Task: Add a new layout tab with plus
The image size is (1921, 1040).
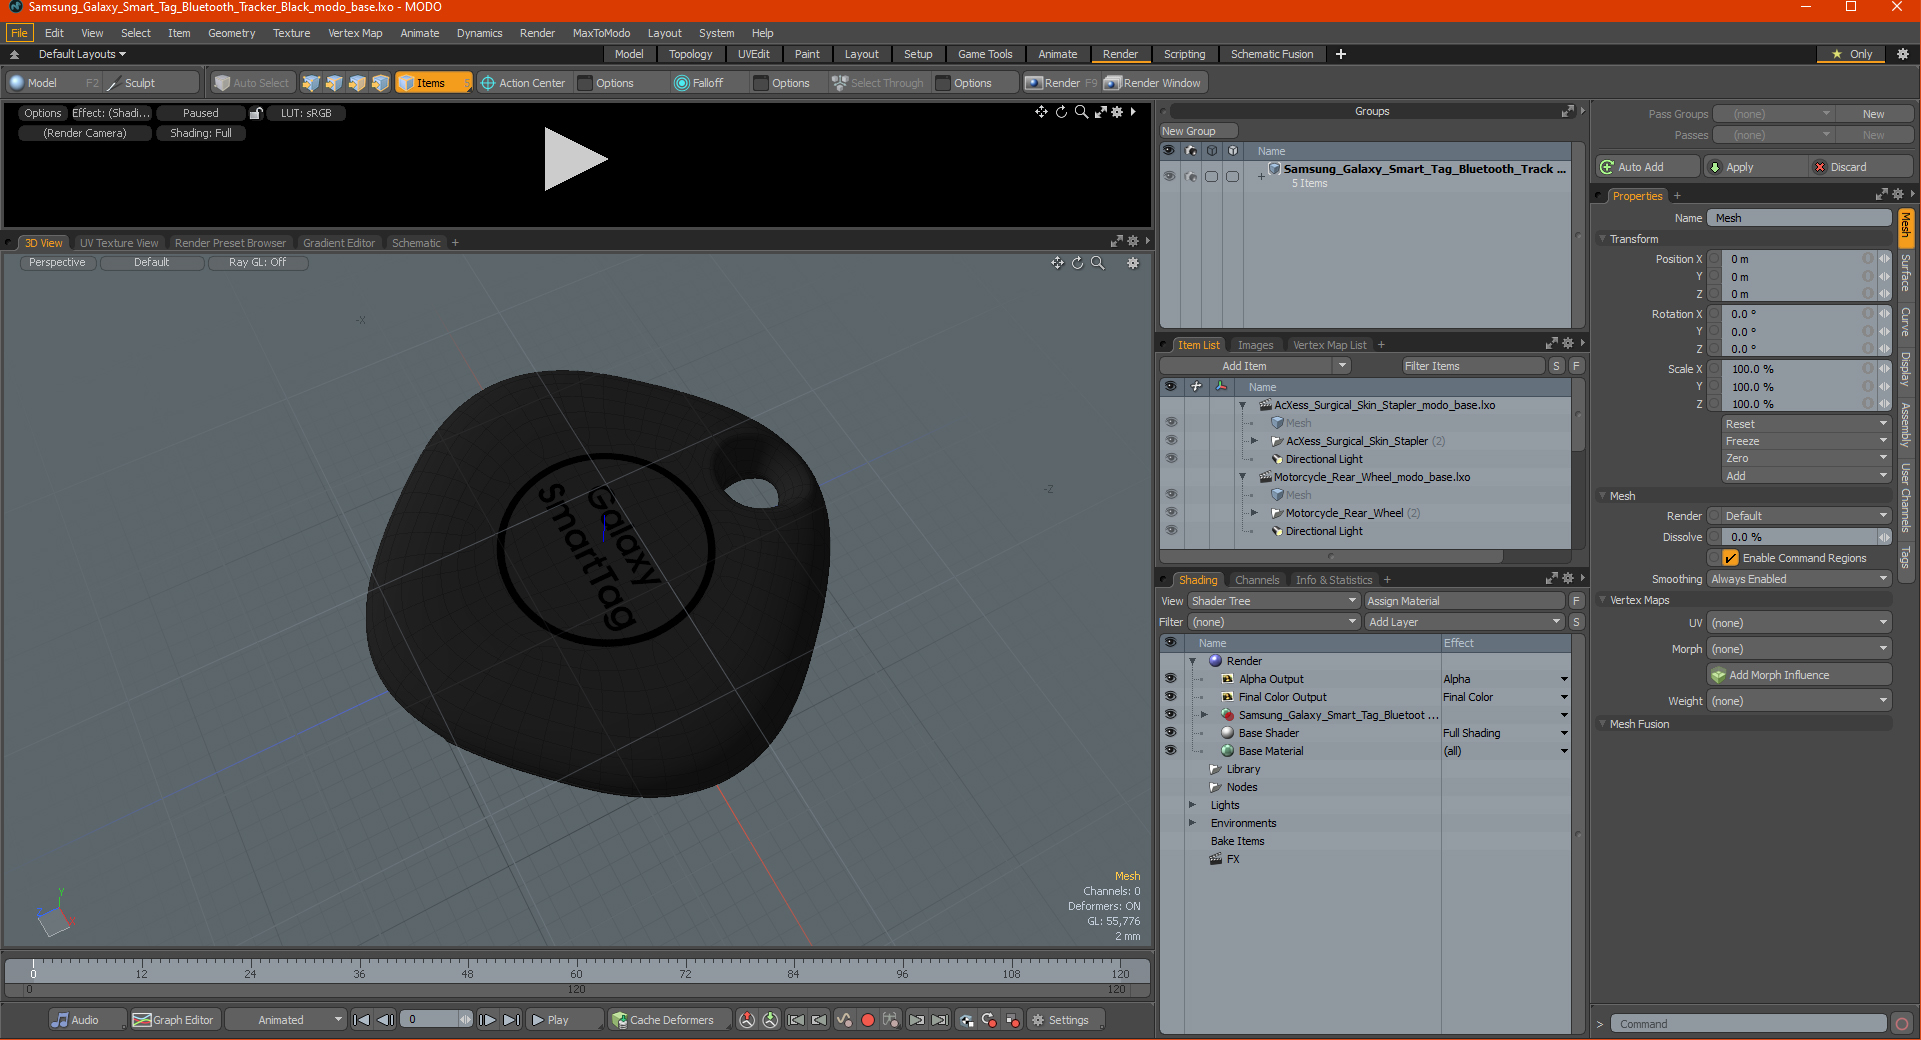Action: [1341, 54]
